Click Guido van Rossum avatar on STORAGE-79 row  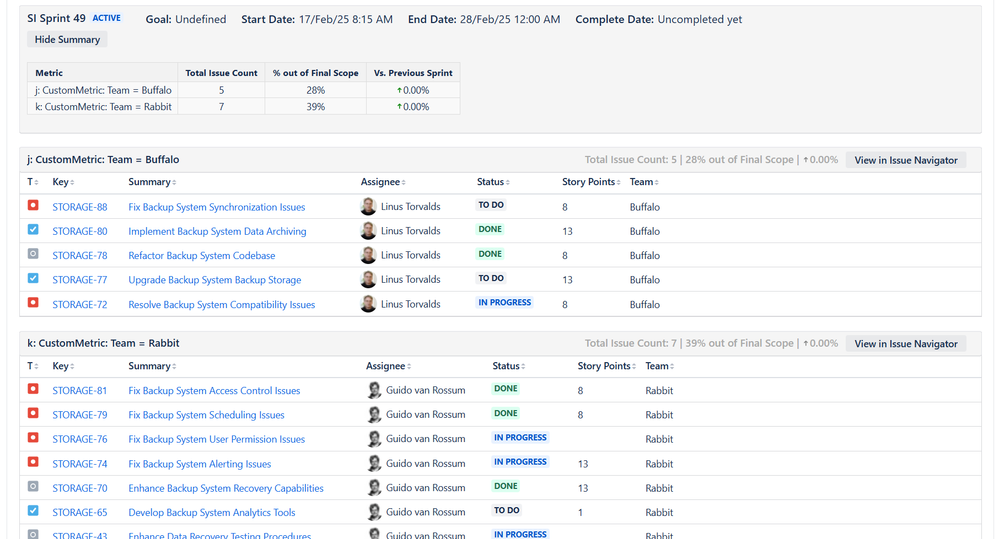point(374,414)
